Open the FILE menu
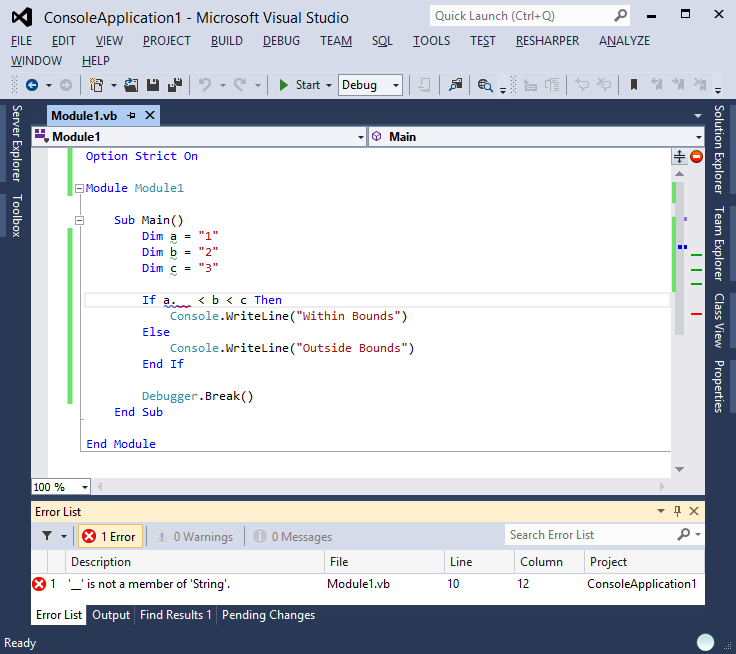This screenshot has height=654, width=736. point(22,41)
